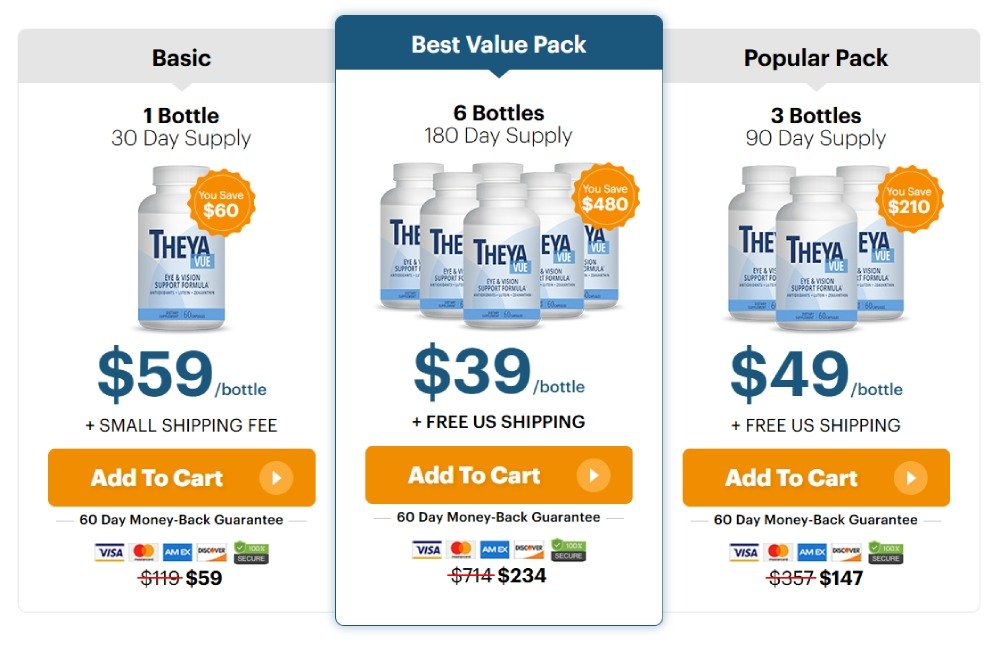The image size is (1000, 651).
Task: Click the play arrow on Basic Add To Cart
Action: pos(276,478)
